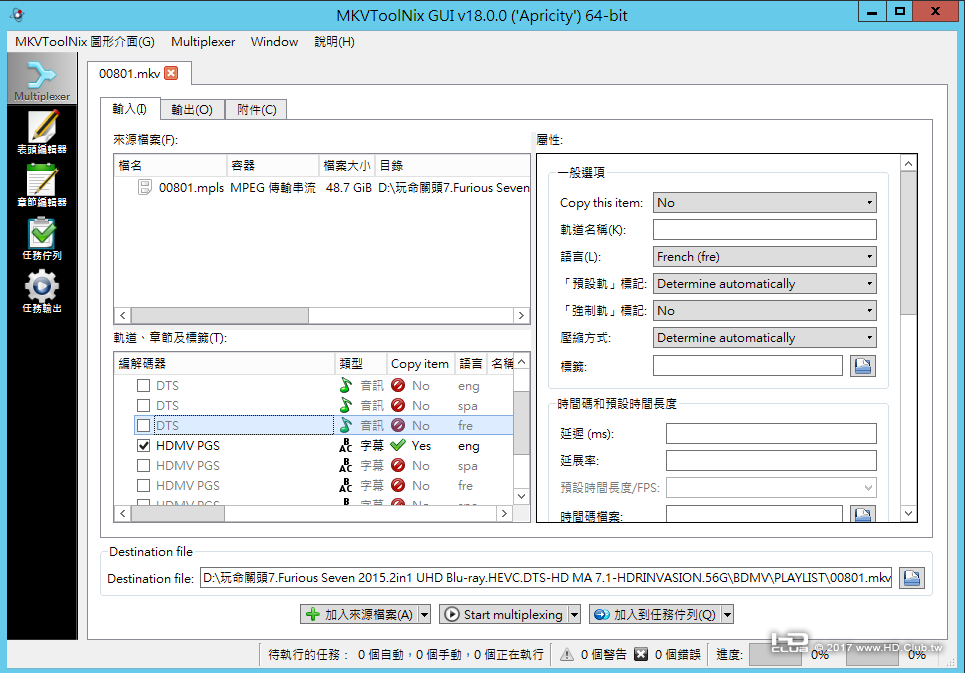Screen dimensions: 965x673
Task: Click the source files horizontal scrollbar right arrow
Action: pyautogui.click(x=521, y=316)
